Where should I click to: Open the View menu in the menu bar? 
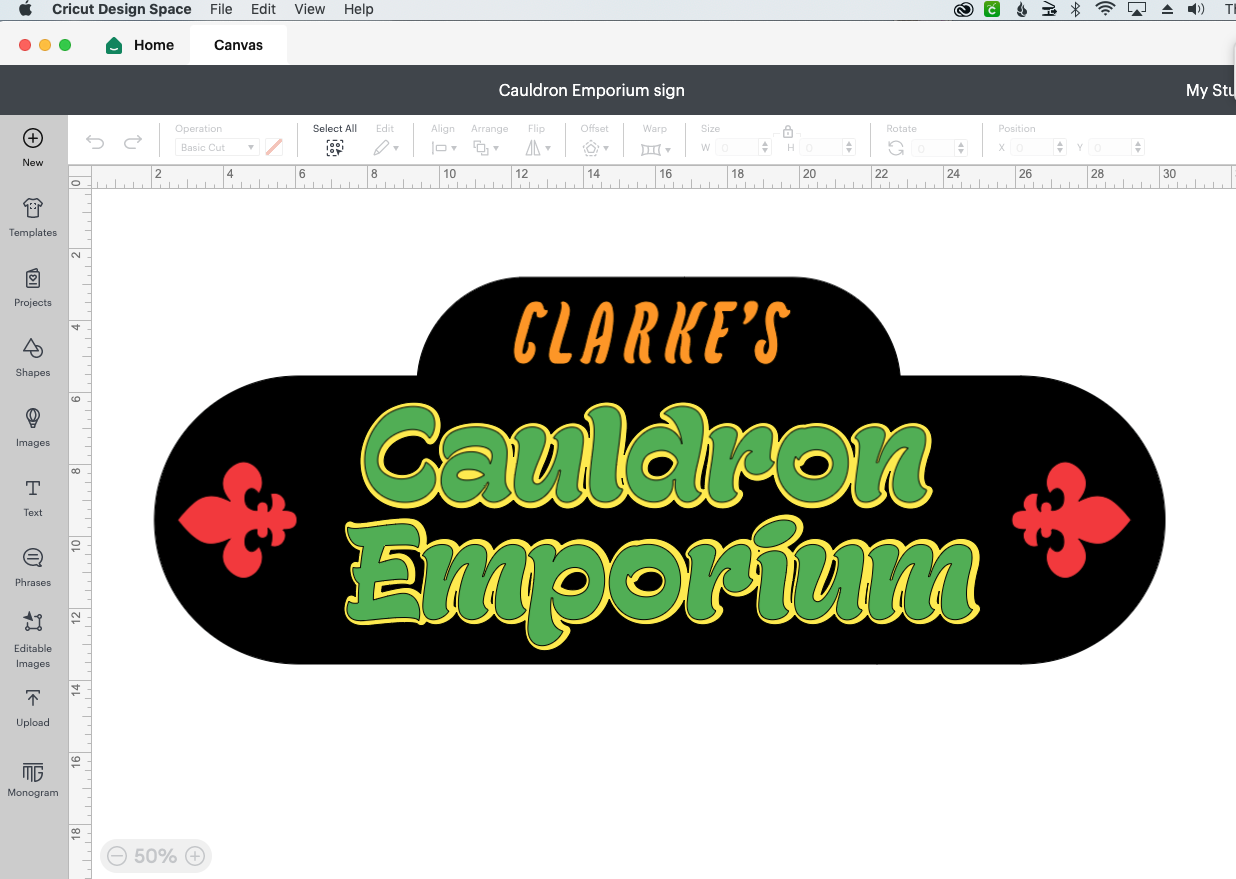[x=309, y=9]
